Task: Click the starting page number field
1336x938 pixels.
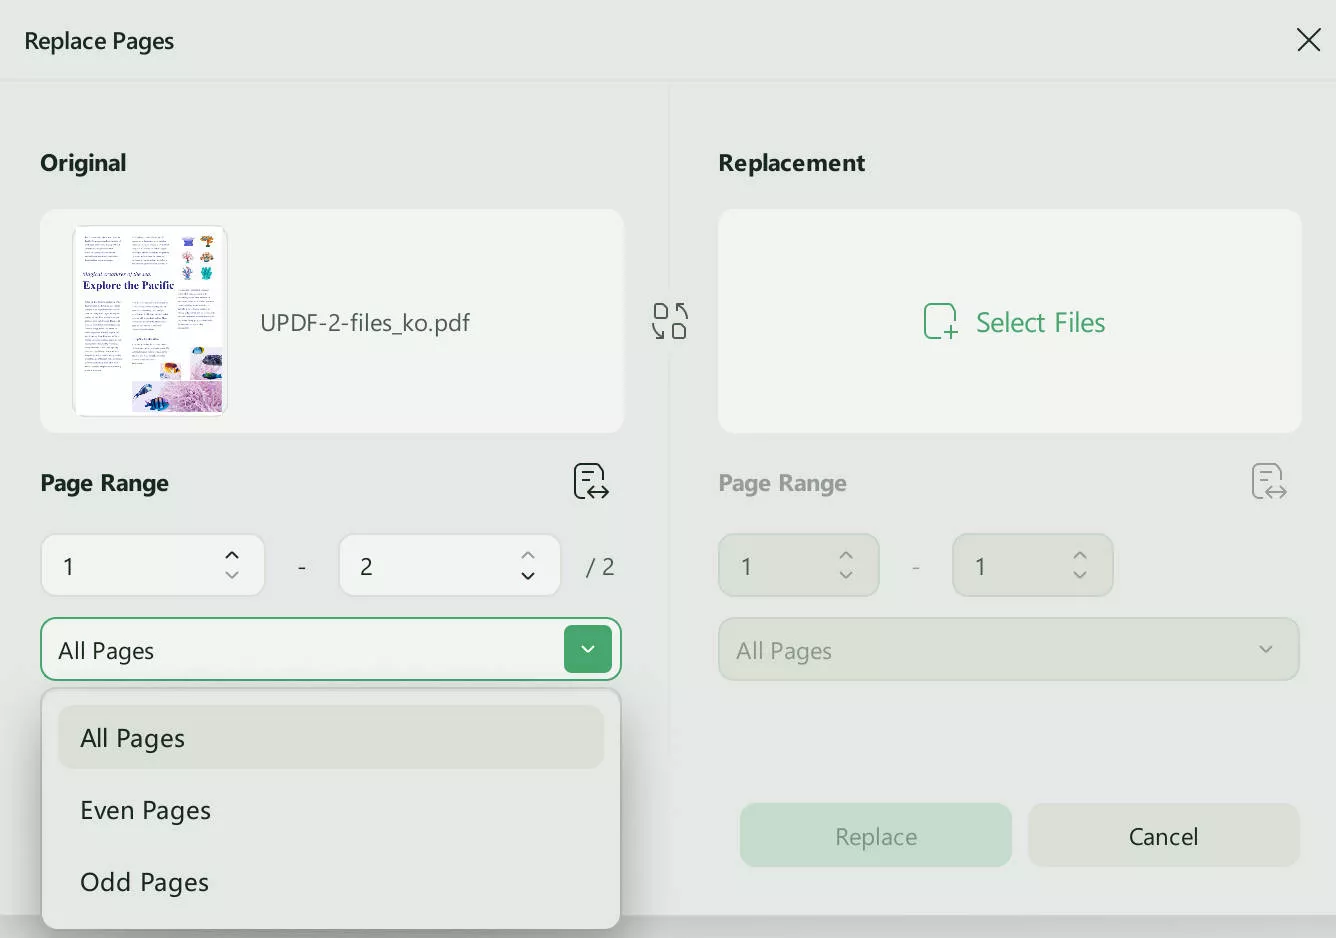Action: coord(130,565)
